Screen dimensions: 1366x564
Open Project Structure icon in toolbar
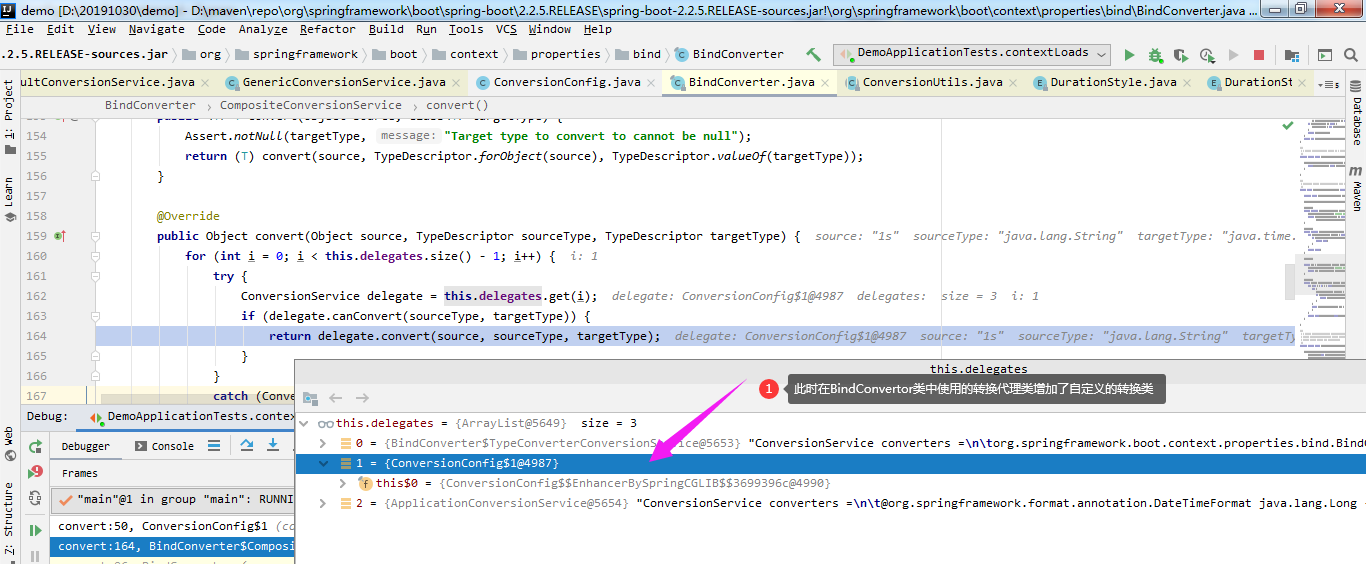[x=1292, y=55]
